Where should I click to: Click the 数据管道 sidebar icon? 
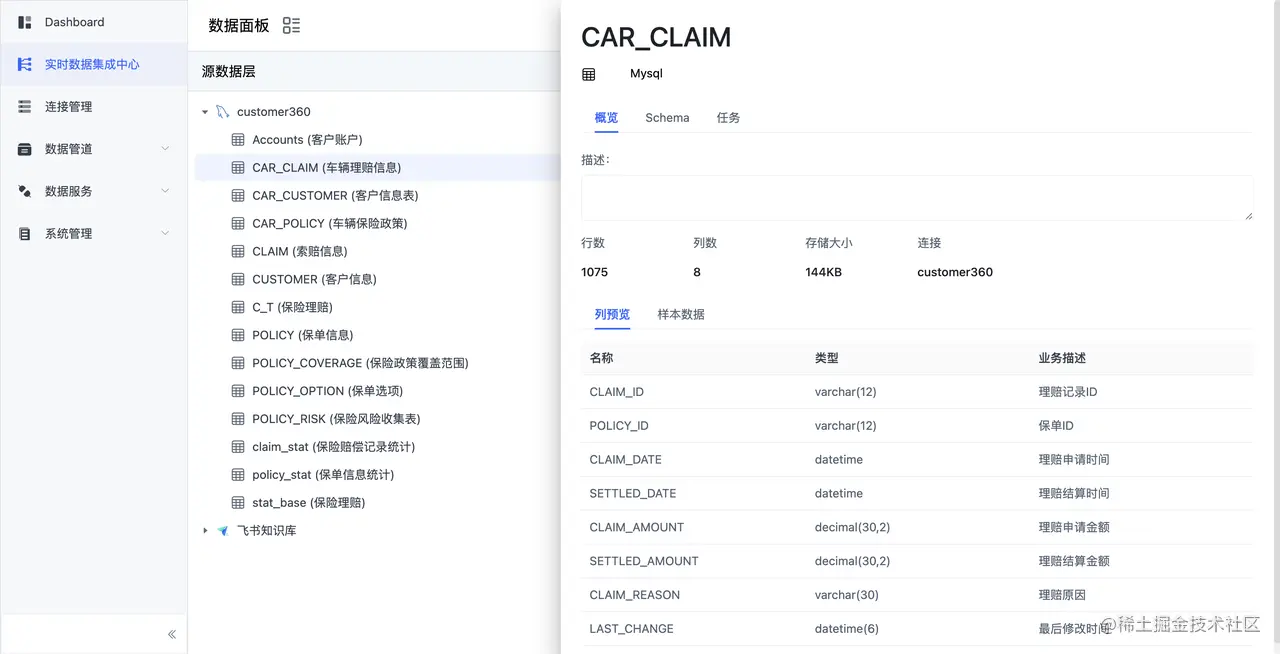tap(25, 149)
